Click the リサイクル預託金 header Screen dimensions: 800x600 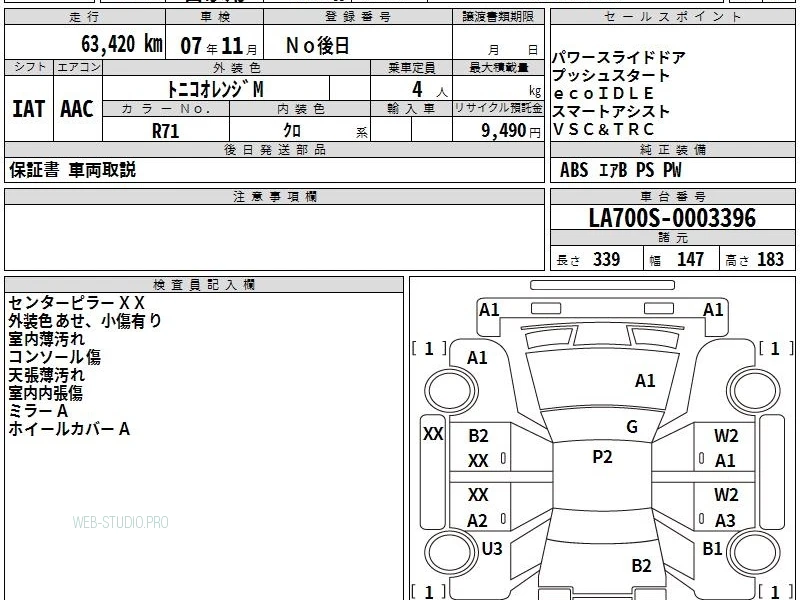coord(498,108)
